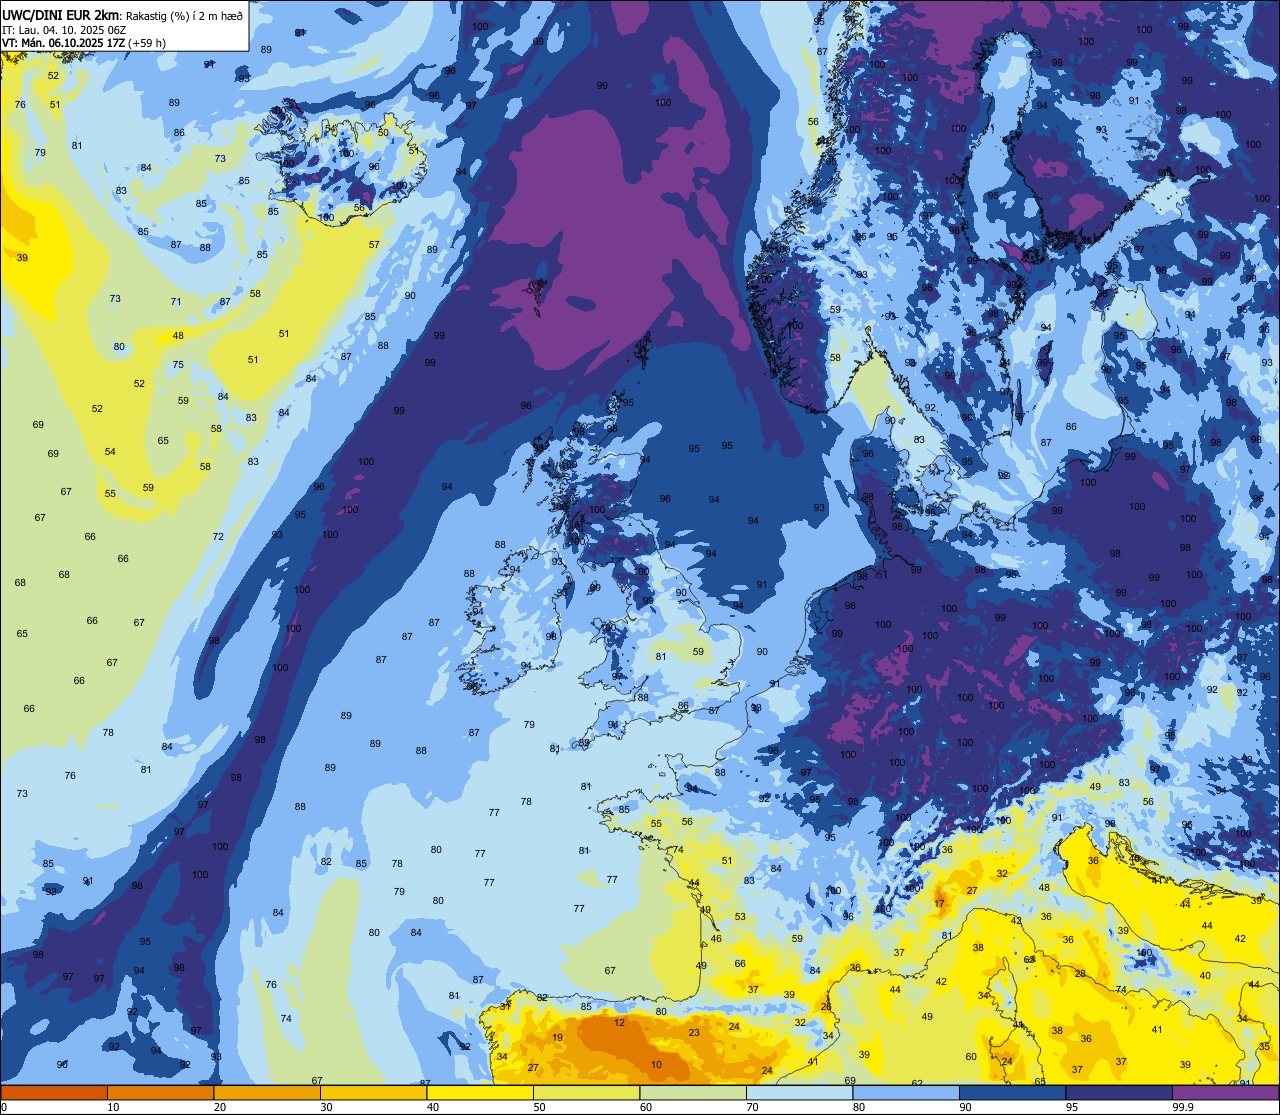This screenshot has height=1115, width=1280.
Task: Click the "VT: Mán. 06.10.2025 17Z" line
Action: coord(62,42)
